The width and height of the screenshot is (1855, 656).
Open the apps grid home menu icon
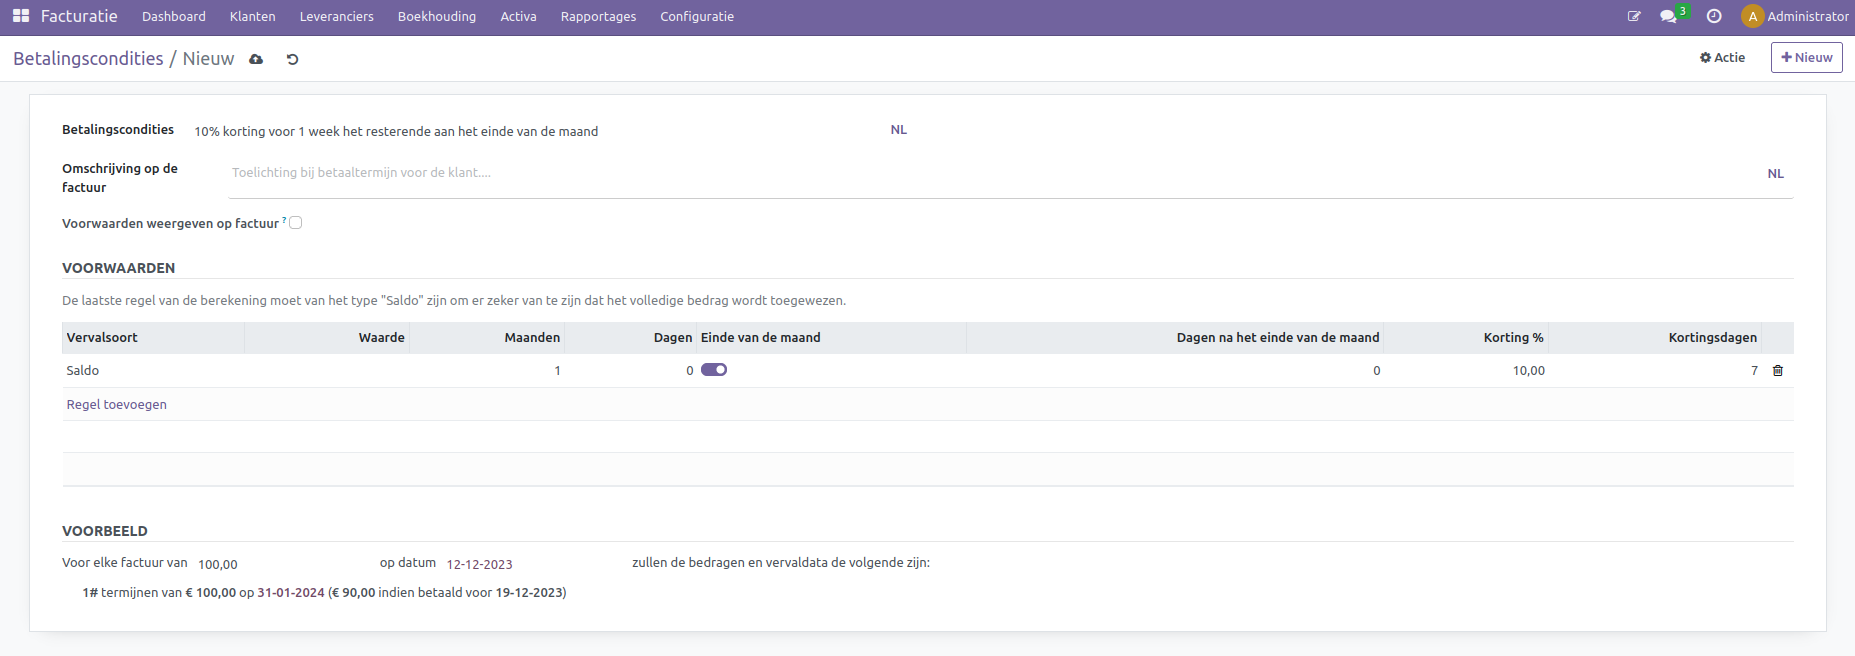pyautogui.click(x=20, y=16)
